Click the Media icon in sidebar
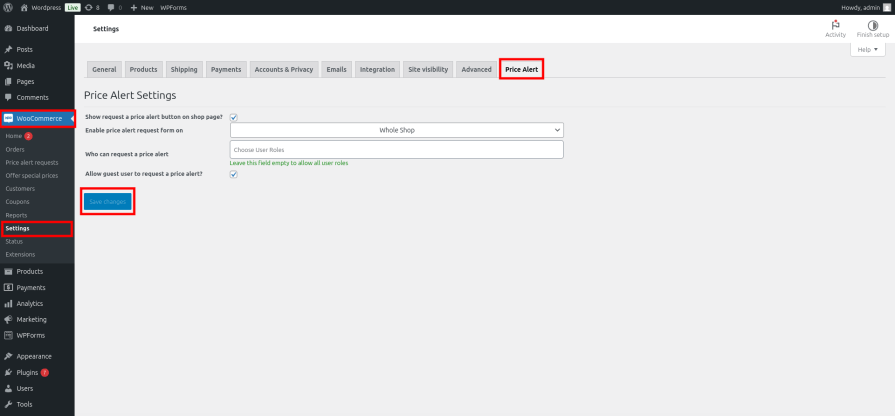 pyautogui.click(x=8, y=66)
